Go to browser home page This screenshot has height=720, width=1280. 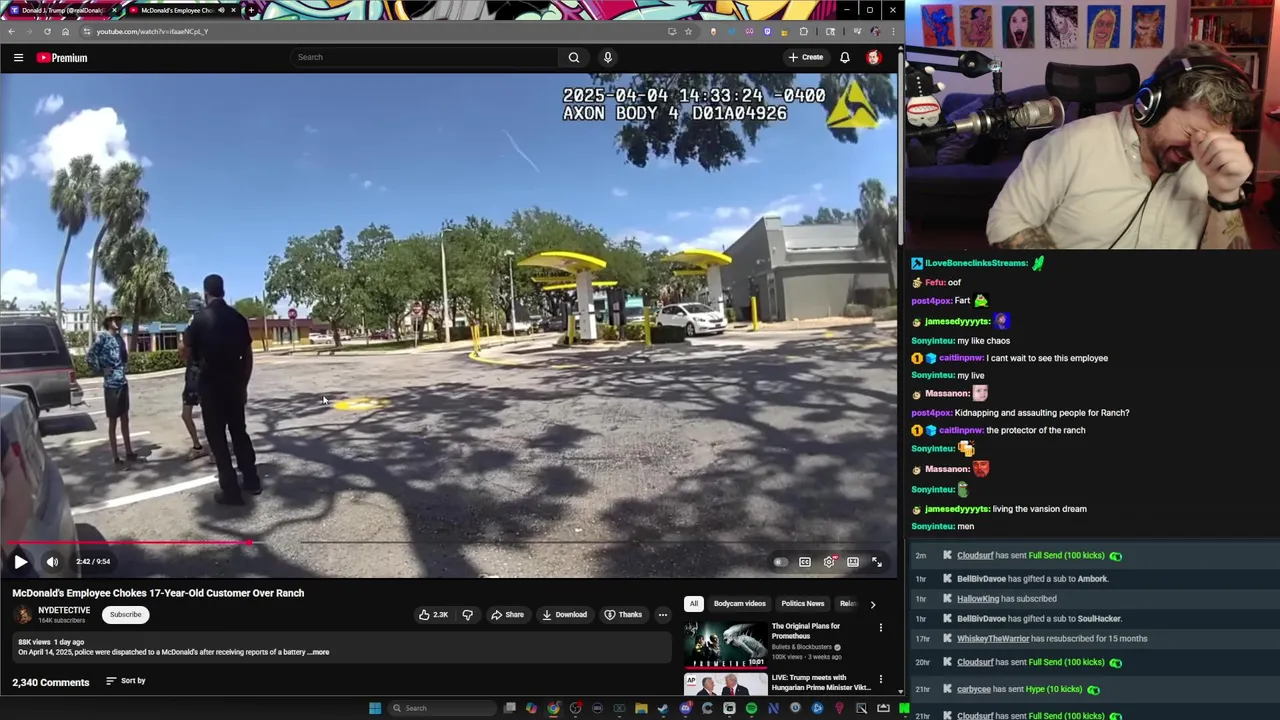click(66, 32)
